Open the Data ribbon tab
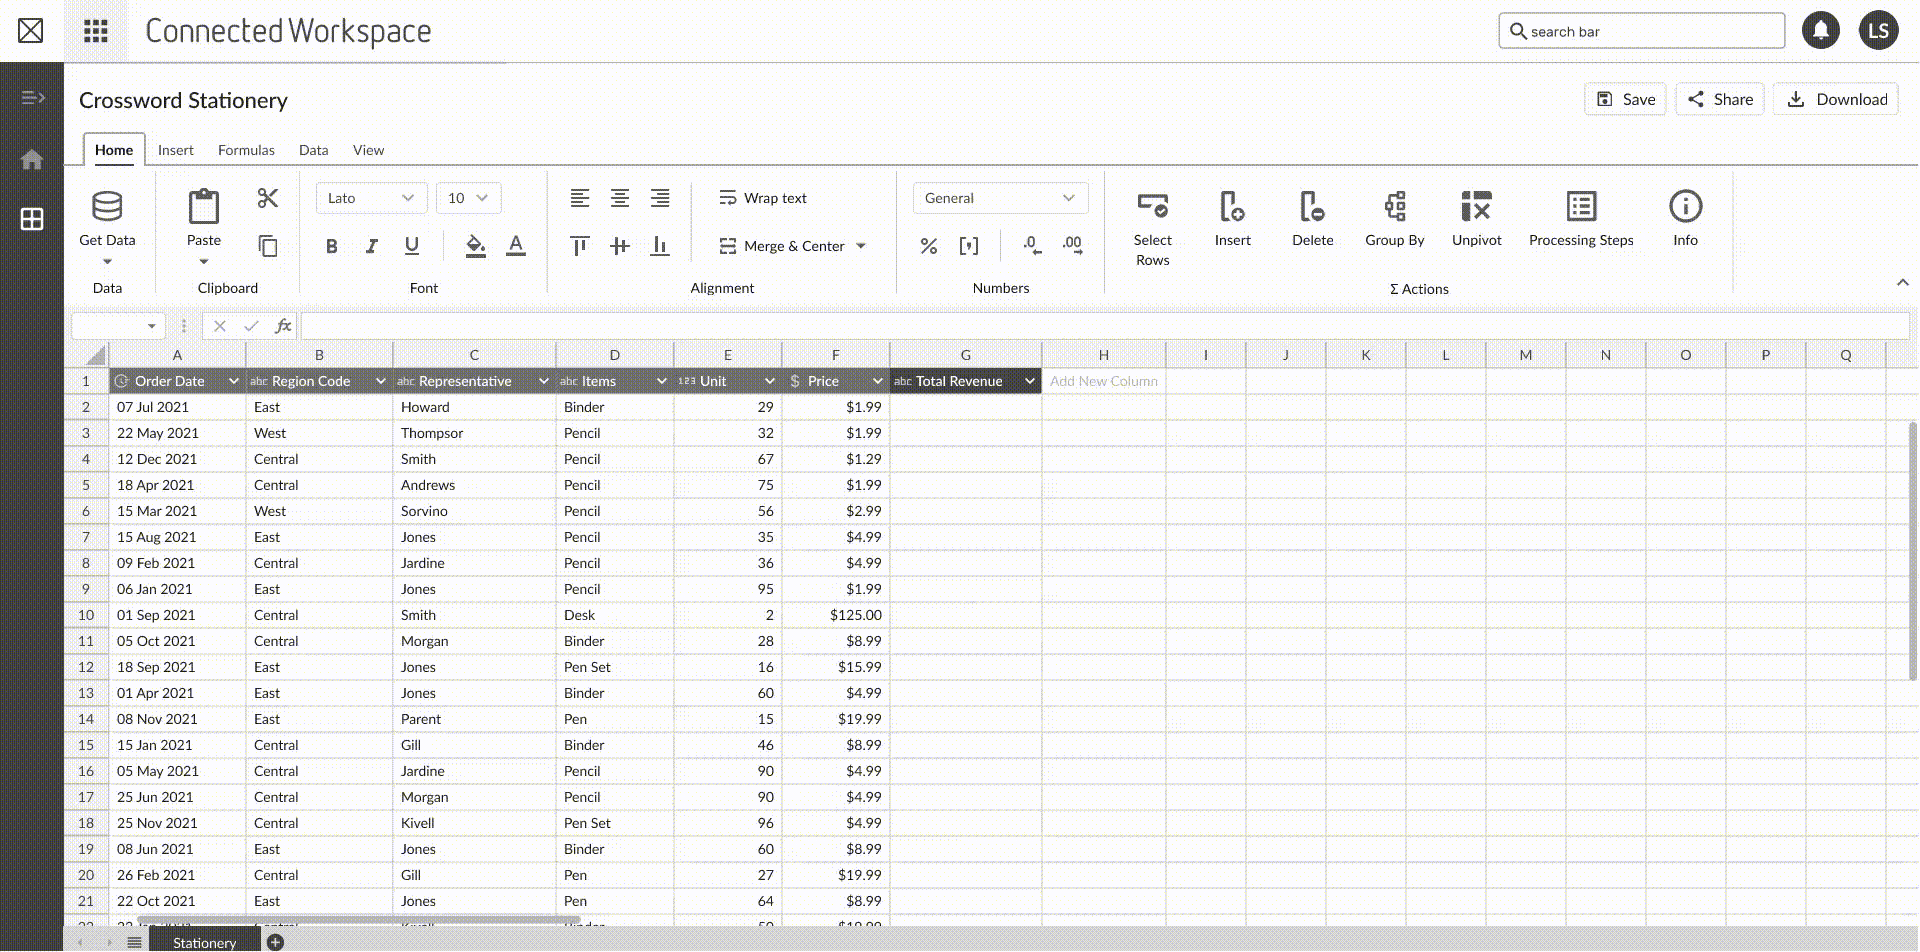 click(x=313, y=150)
